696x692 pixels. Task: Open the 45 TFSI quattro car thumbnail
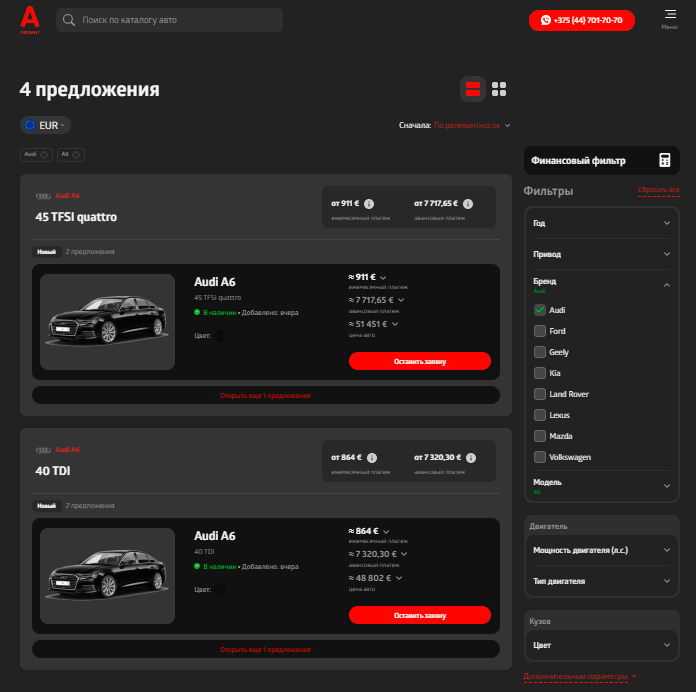(x=107, y=322)
